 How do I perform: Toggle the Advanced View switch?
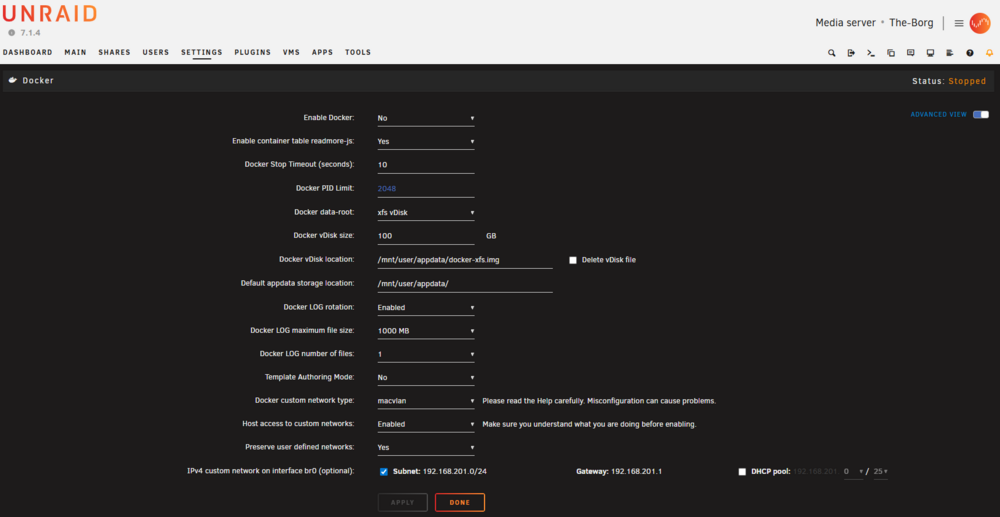(981, 115)
